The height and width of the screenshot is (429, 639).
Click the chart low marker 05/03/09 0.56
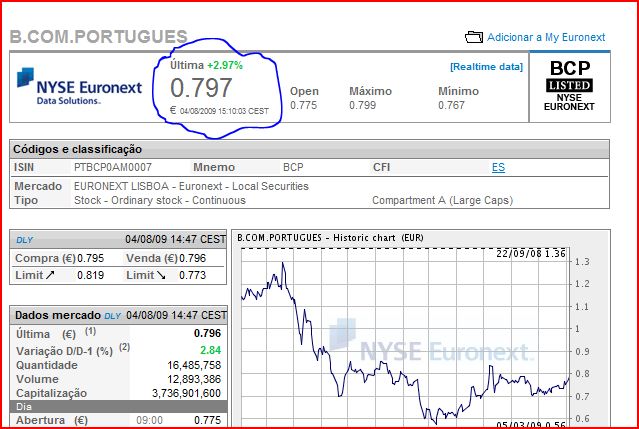(x=531, y=425)
